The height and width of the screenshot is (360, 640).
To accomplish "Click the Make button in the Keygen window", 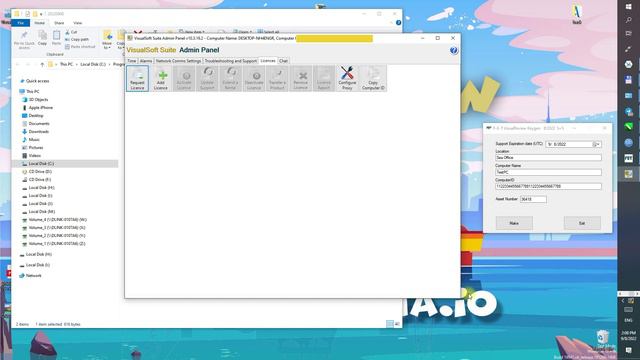I will point(514,223).
